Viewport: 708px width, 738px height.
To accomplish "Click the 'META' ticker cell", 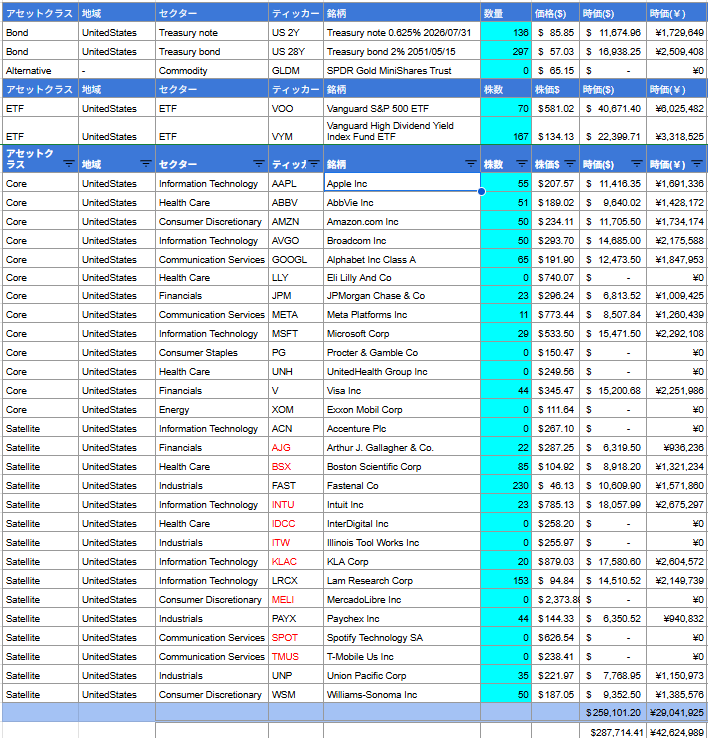I will click(x=296, y=314).
